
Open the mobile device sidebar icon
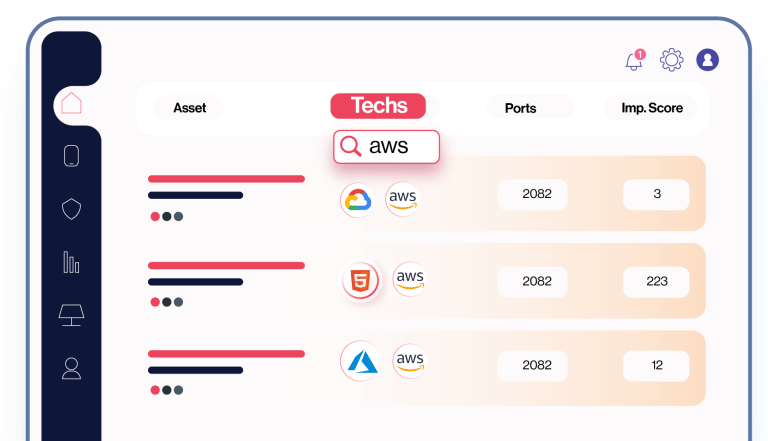coord(71,156)
